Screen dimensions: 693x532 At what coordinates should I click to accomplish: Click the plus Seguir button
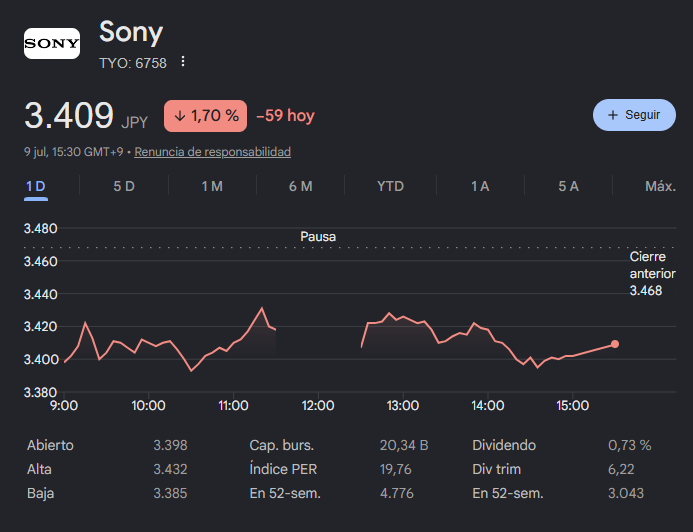pos(634,115)
